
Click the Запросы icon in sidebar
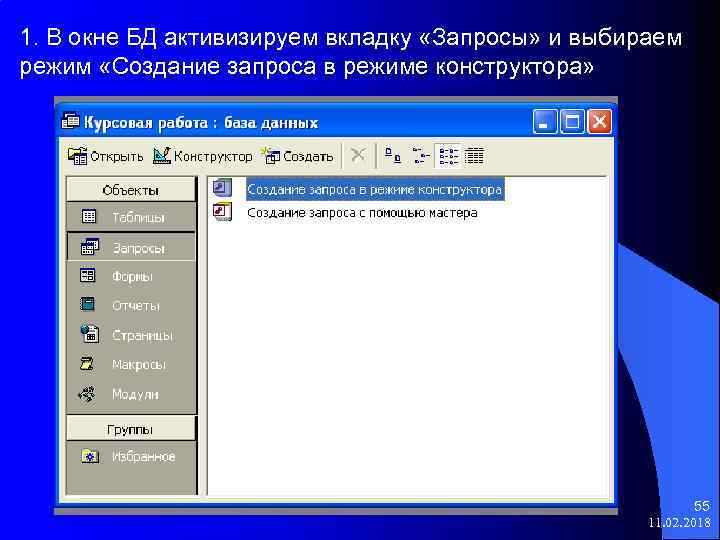coord(90,247)
